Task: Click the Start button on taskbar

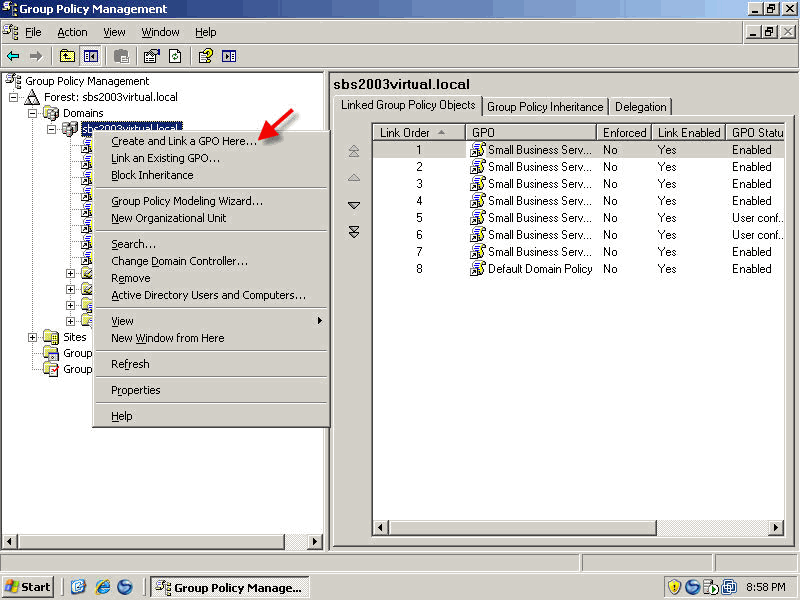Action: pos(29,587)
